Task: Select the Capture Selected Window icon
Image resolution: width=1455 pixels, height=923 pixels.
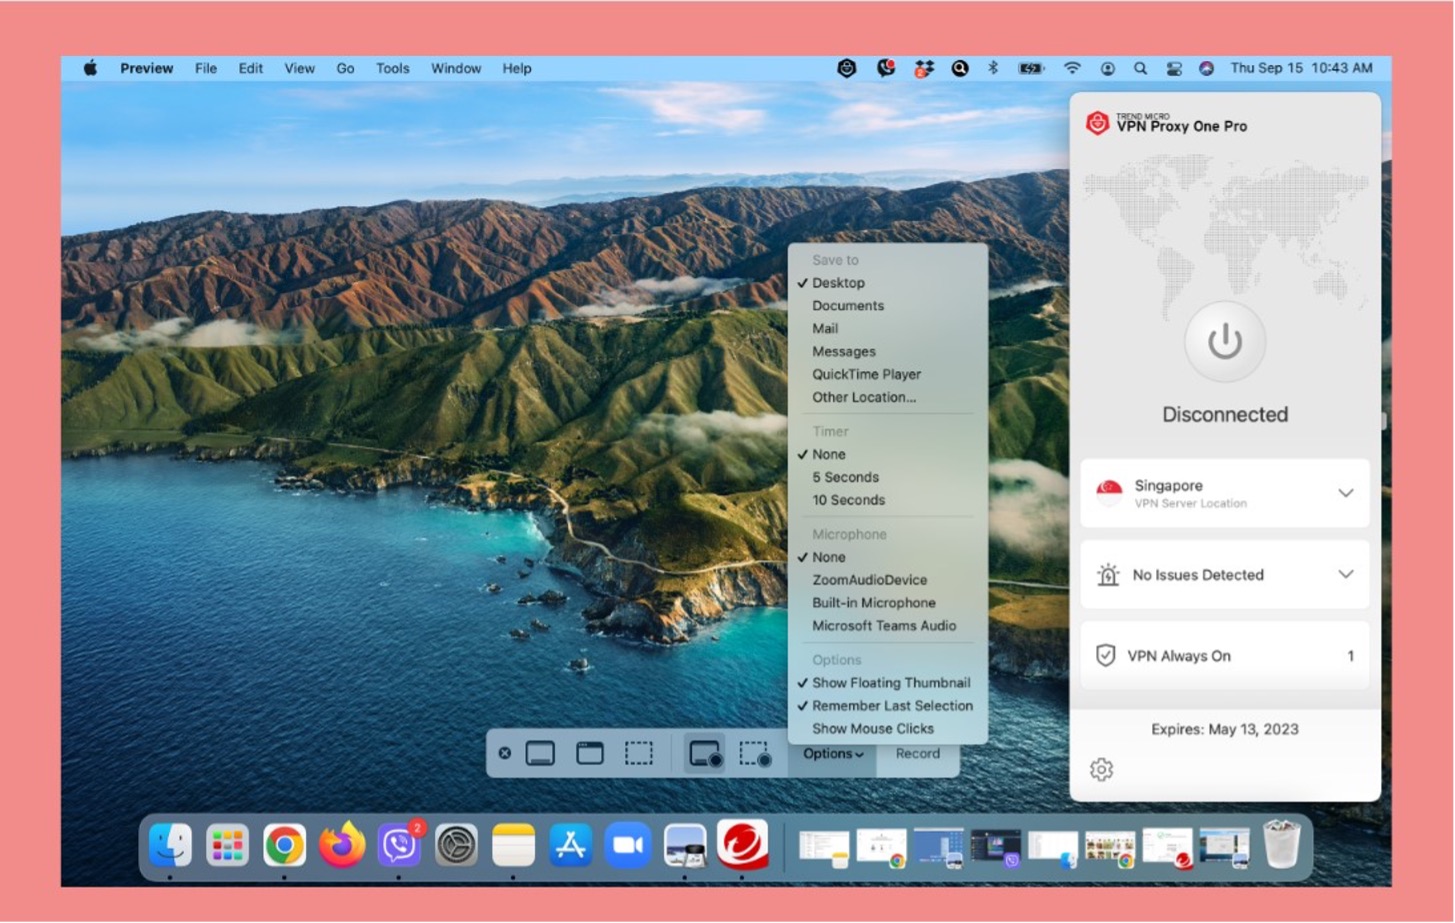Action: [590, 754]
